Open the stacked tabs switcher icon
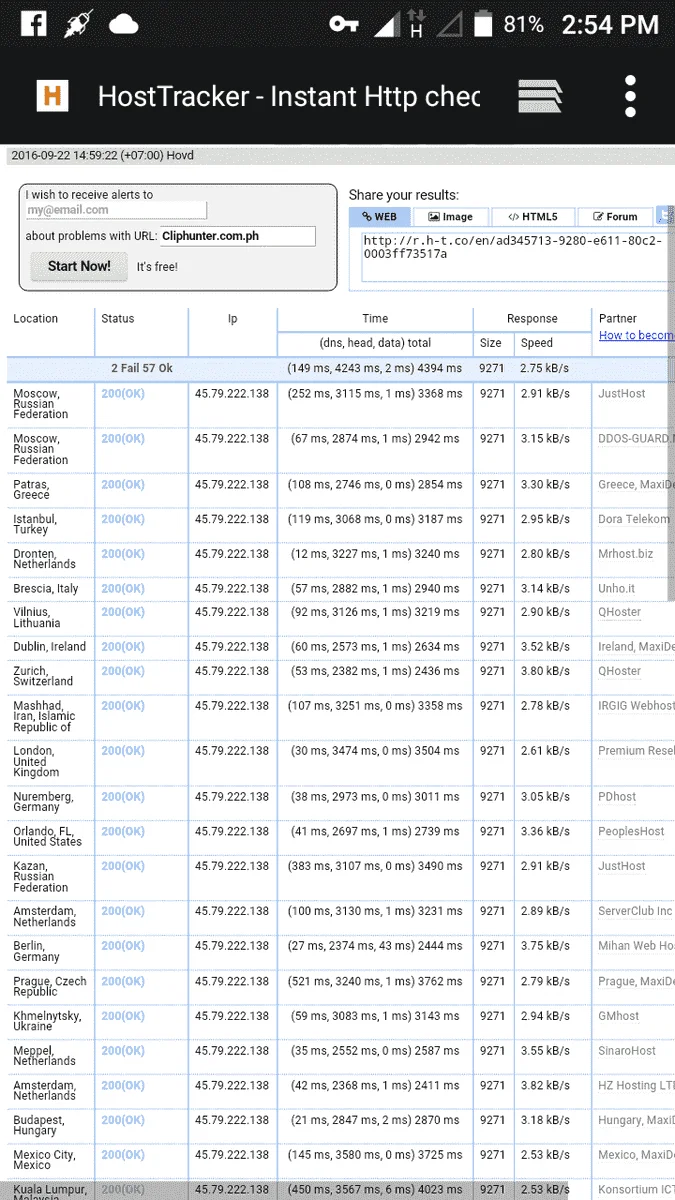This screenshot has width=675, height=1200. coord(540,96)
